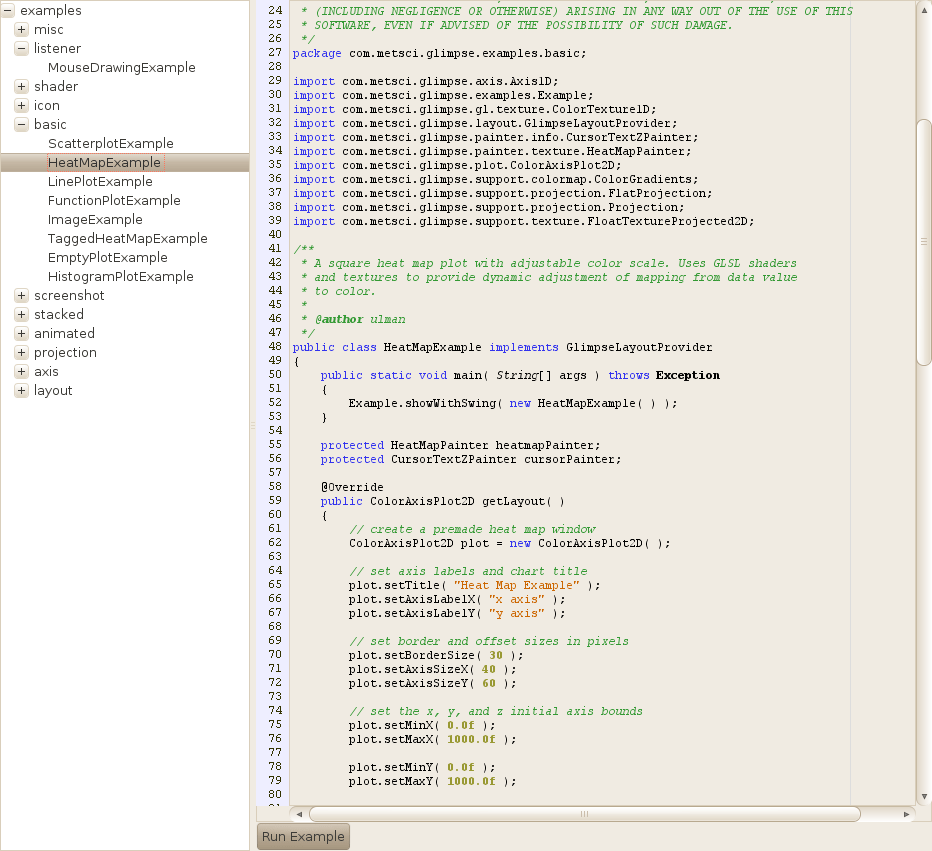The image size is (932, 851).
Task: Click the HeatMapPainter import on line 34
Action: [x=492, y=152]
